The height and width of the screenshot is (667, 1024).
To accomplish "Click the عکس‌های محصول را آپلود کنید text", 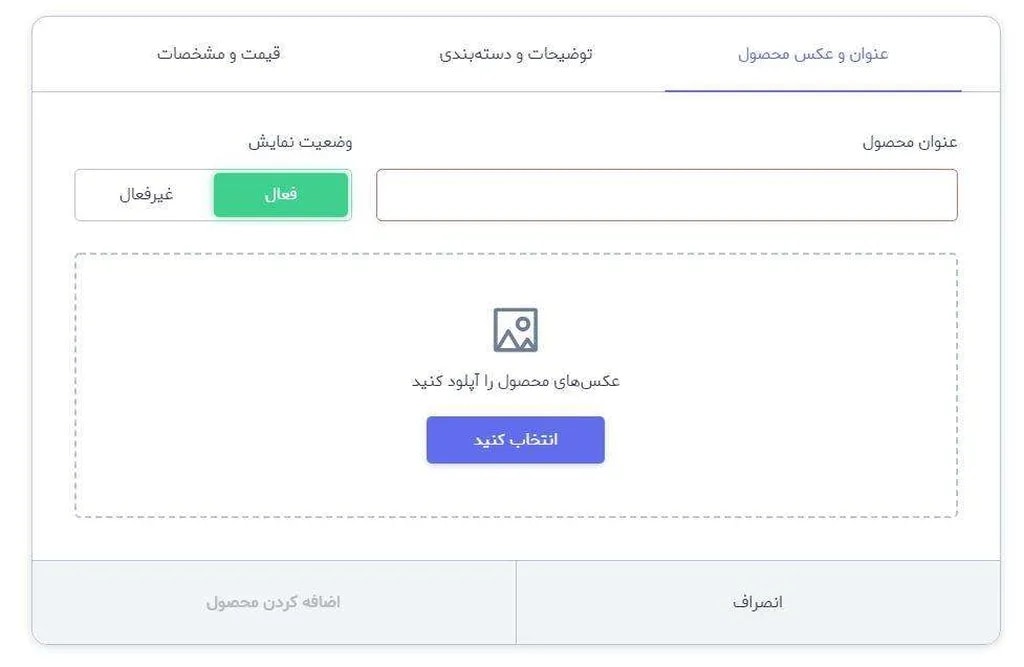I will point(515,381).
